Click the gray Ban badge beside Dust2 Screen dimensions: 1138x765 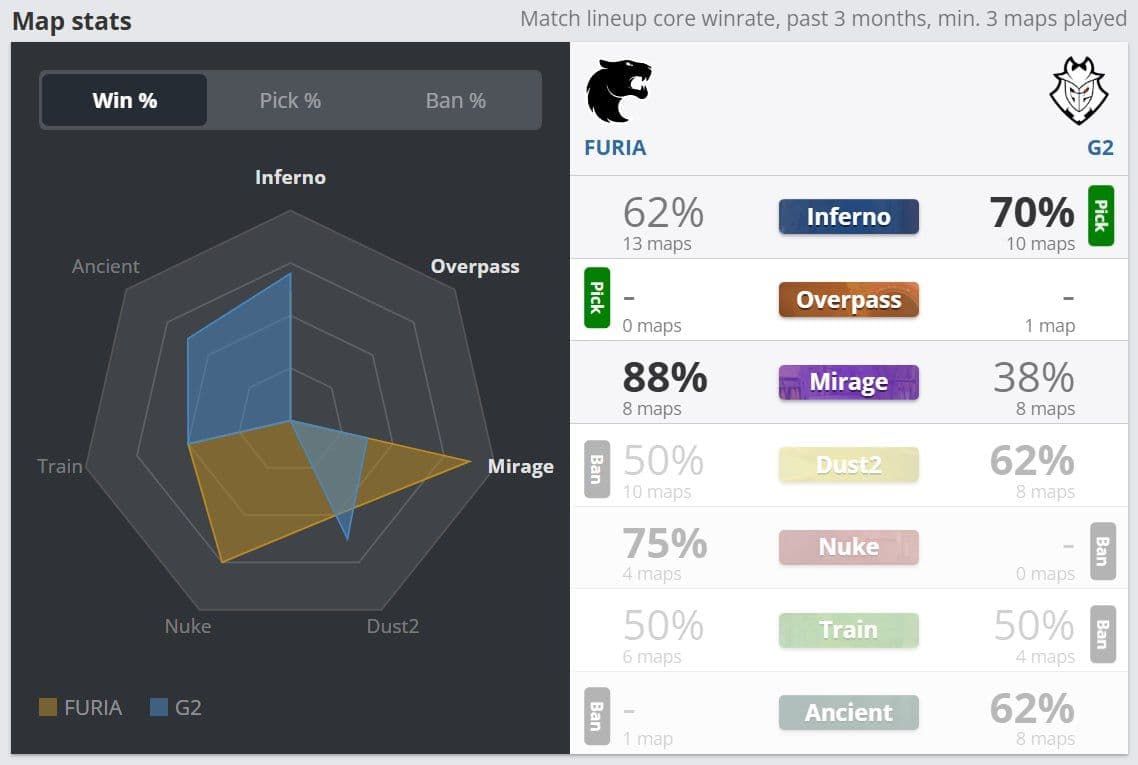tap(597, 470)
